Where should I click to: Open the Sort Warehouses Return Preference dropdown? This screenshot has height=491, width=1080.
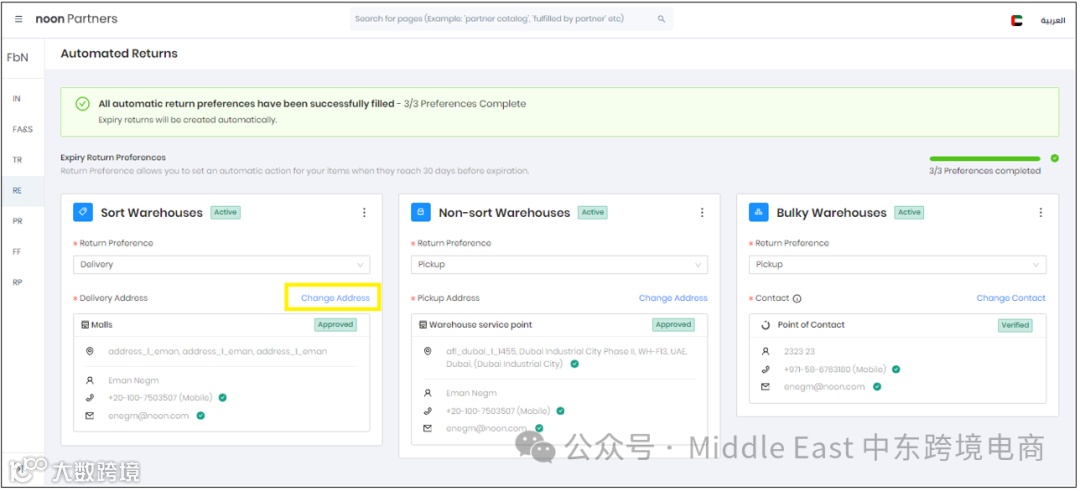pos(221,264)
